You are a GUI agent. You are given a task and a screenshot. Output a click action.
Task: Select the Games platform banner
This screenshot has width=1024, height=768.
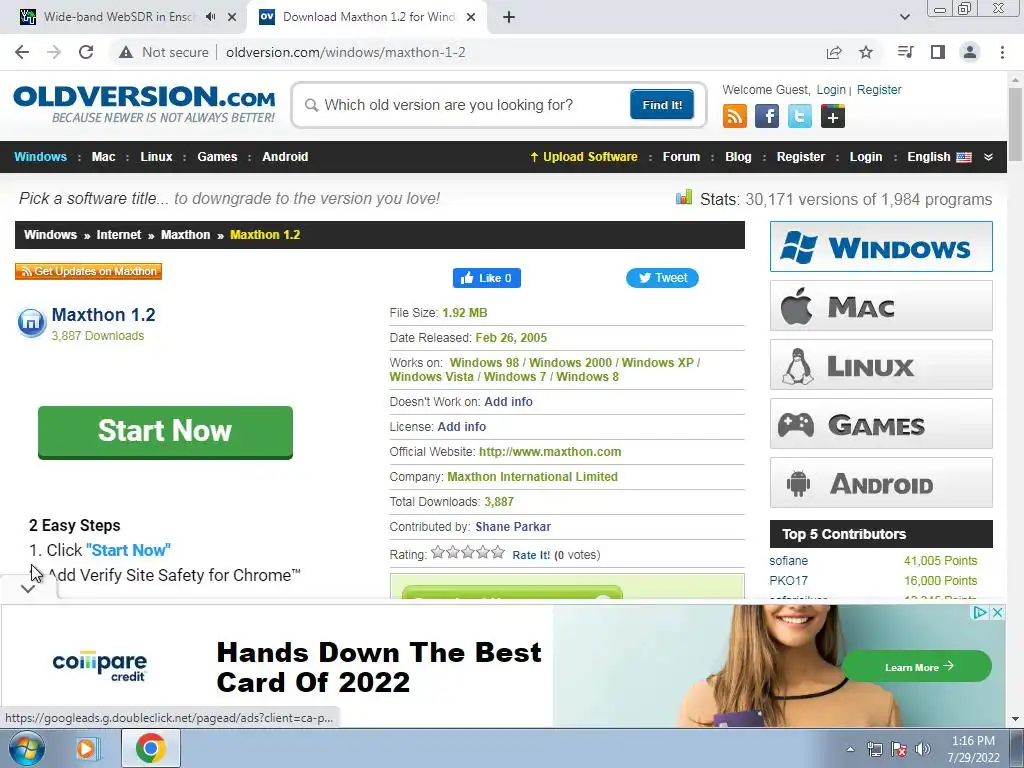[881, 424]
